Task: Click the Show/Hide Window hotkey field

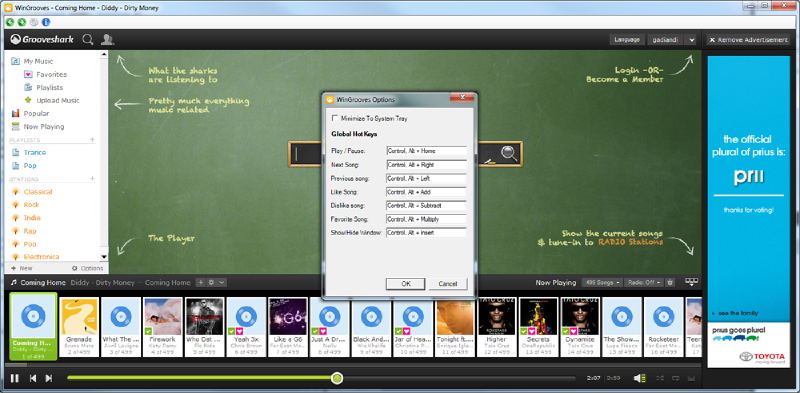Action: [x=427, y=232]
